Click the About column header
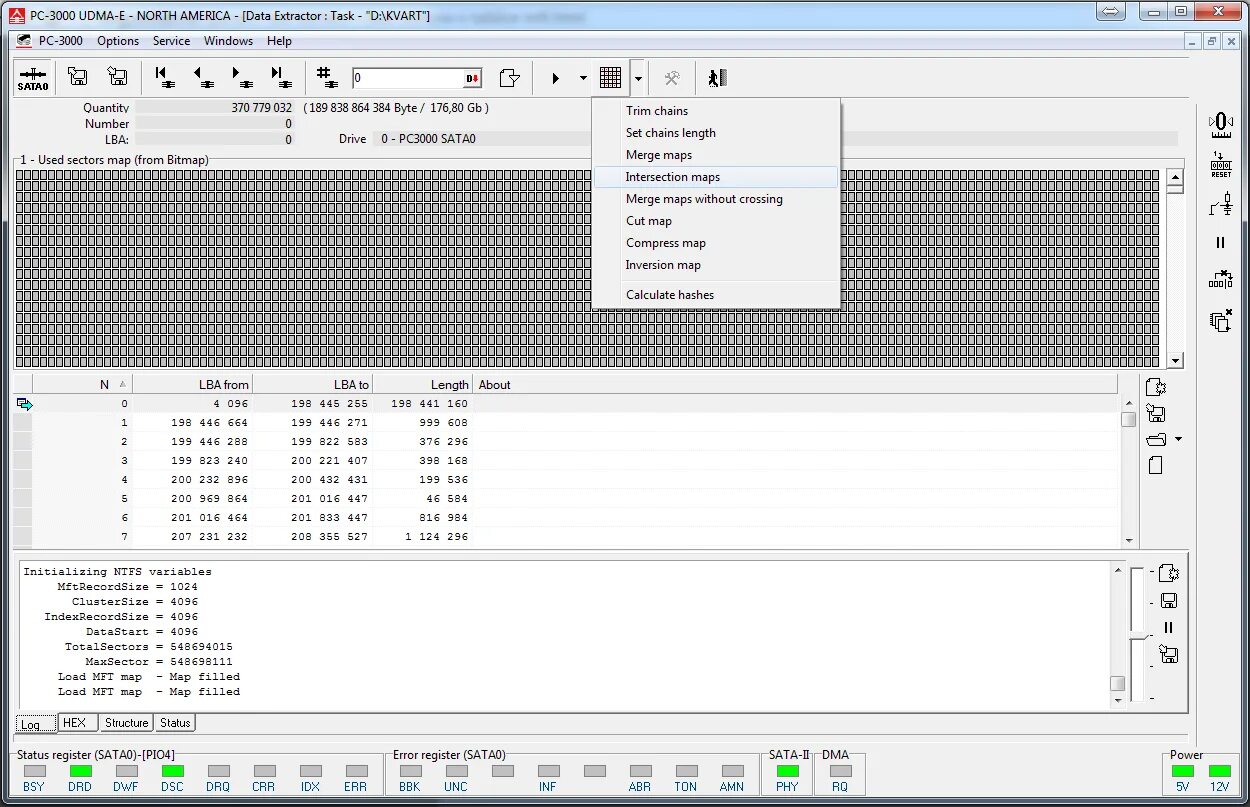Viewport: 1250px width, 807px height. [x=795, y=385]
